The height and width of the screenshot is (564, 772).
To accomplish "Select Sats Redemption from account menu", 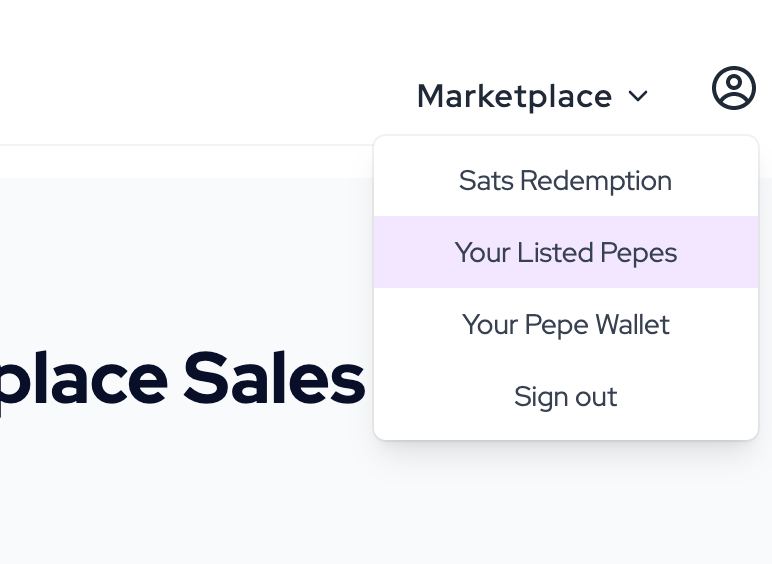I will click(566, 180).
